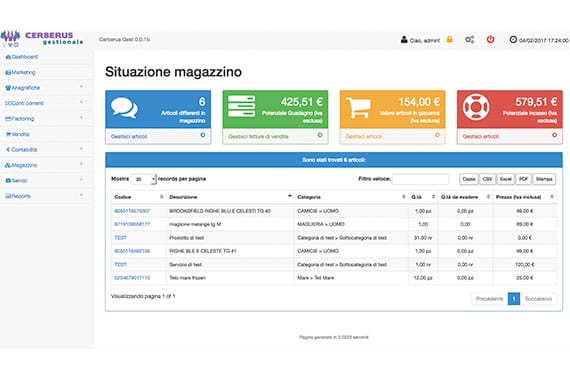Click the arrow circle on red card footer
Image resolution: width=570 pixels, height=380 pixels.
(554, 135)
